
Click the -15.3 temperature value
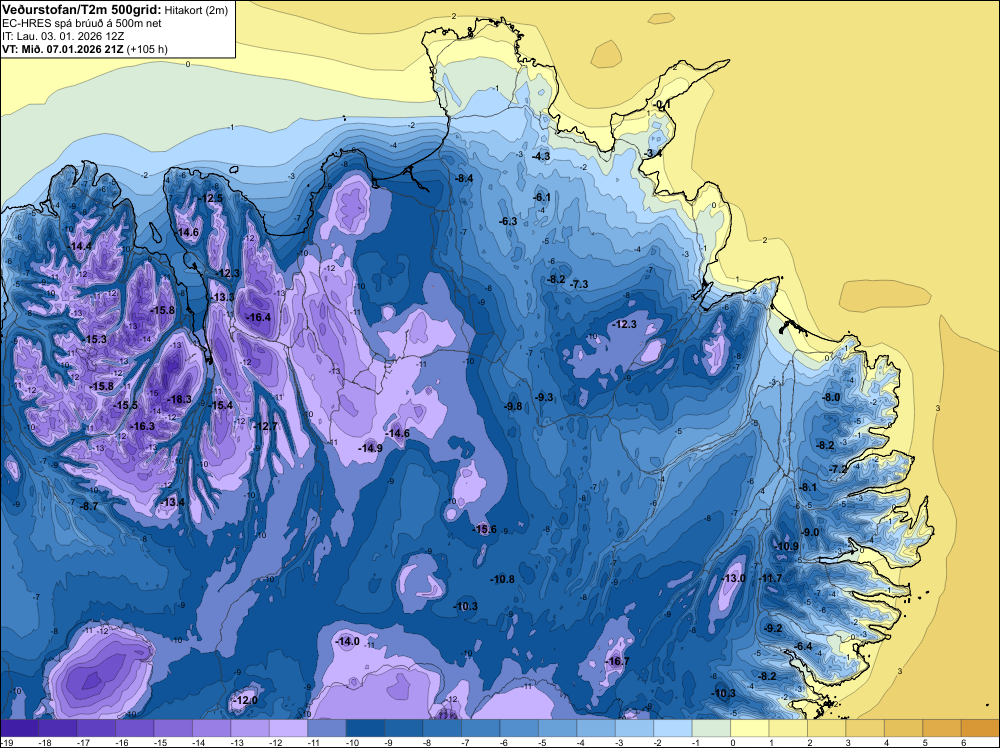pos(95,339)
